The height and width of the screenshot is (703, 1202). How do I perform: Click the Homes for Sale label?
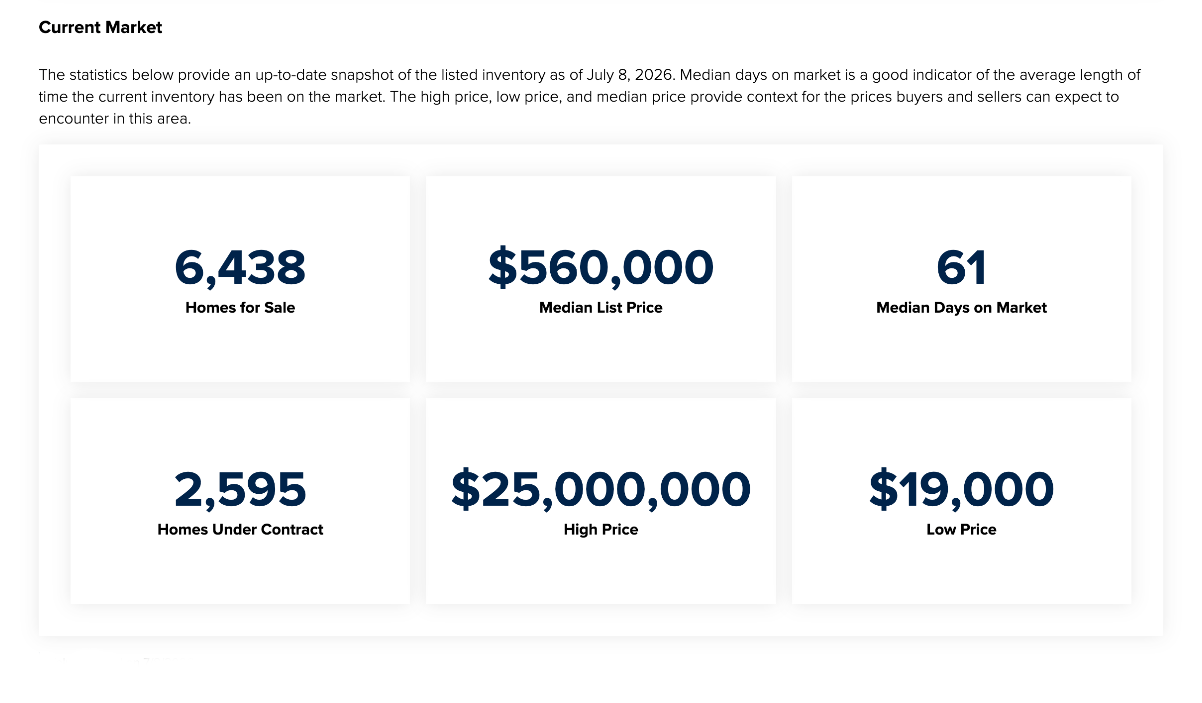click(x=240, y=308)
